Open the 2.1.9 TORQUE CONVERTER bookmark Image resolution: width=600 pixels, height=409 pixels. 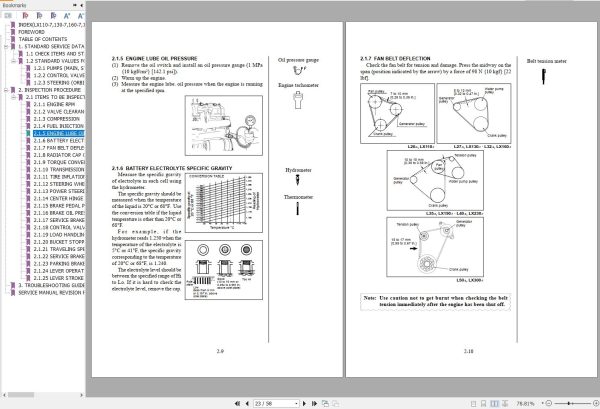pos(59,162)
